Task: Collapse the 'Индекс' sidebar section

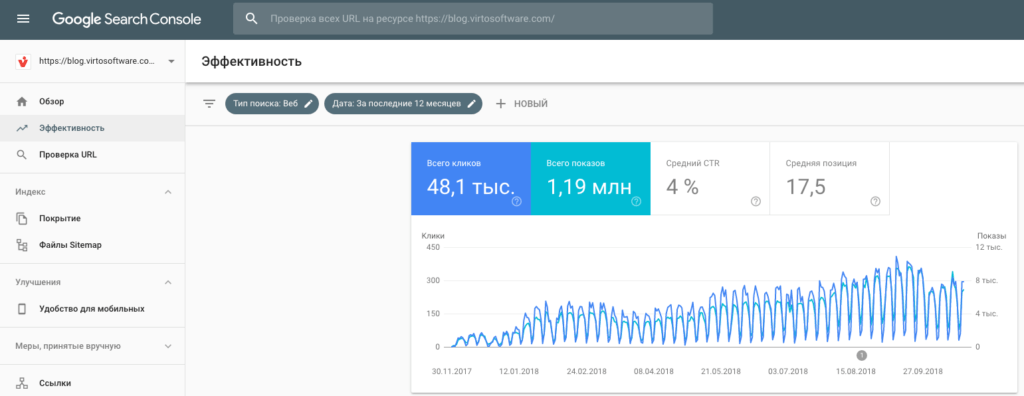Action: click(x=168, y=192)
